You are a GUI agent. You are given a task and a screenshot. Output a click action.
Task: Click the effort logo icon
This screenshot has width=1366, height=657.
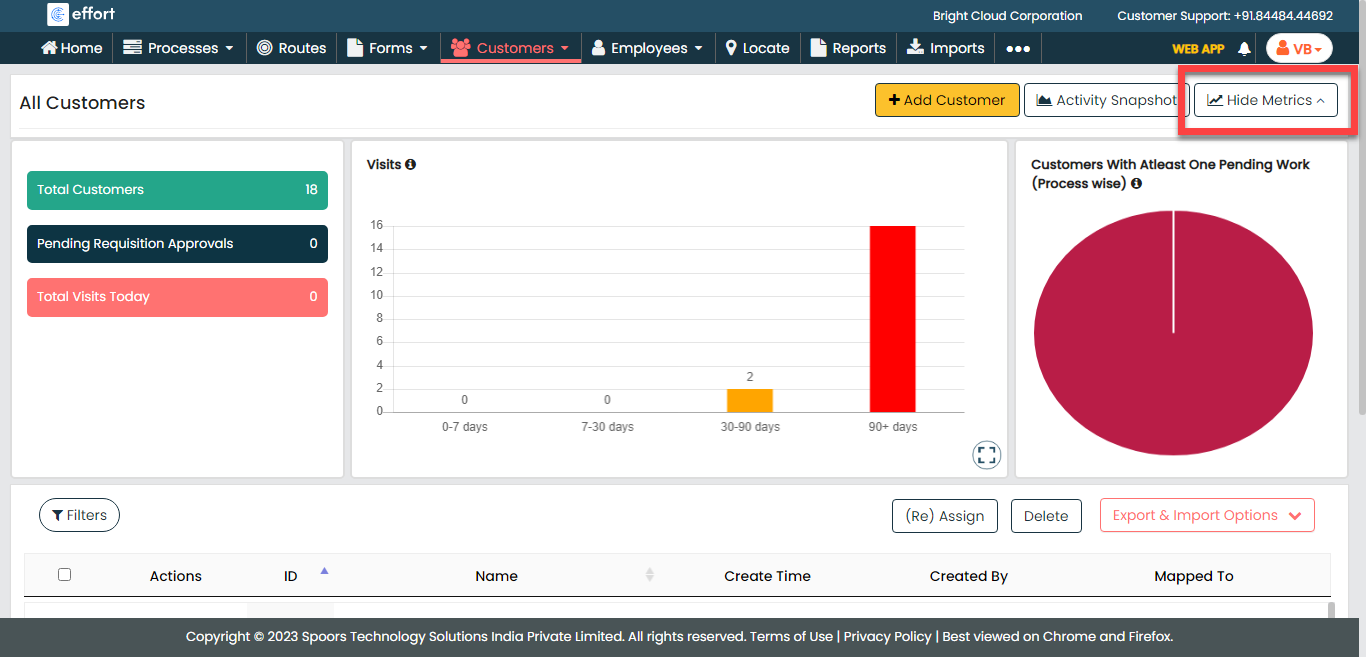pyautogui.click(x=58, y=15)
